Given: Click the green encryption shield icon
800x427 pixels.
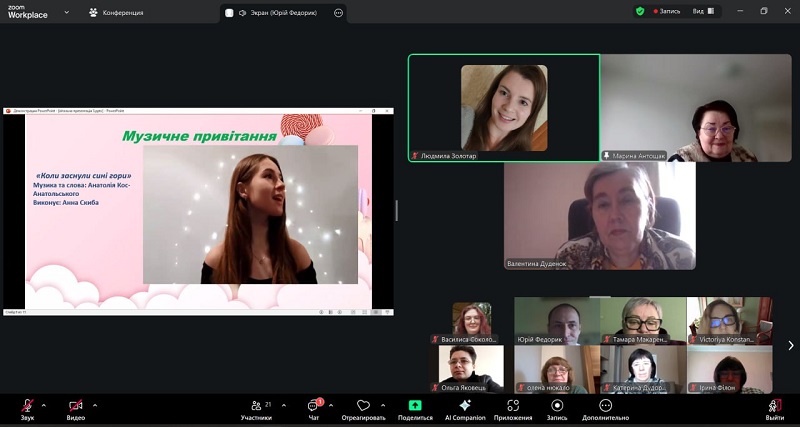Looking at the screenshot, I should click(x=640, y=12).
